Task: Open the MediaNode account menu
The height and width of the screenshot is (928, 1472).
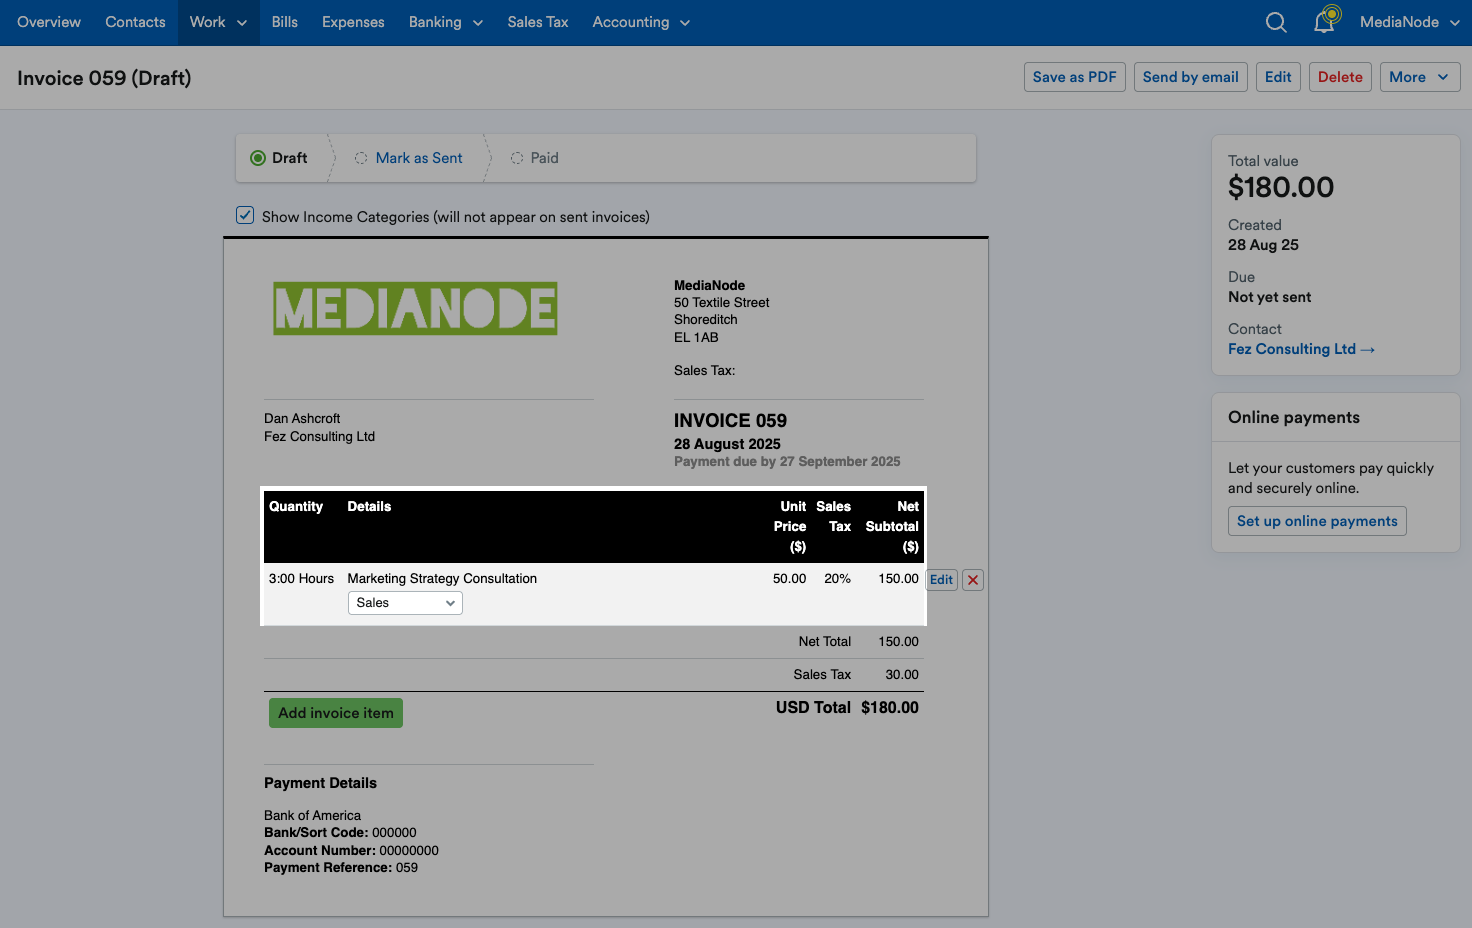Action: click(1410, 22)
